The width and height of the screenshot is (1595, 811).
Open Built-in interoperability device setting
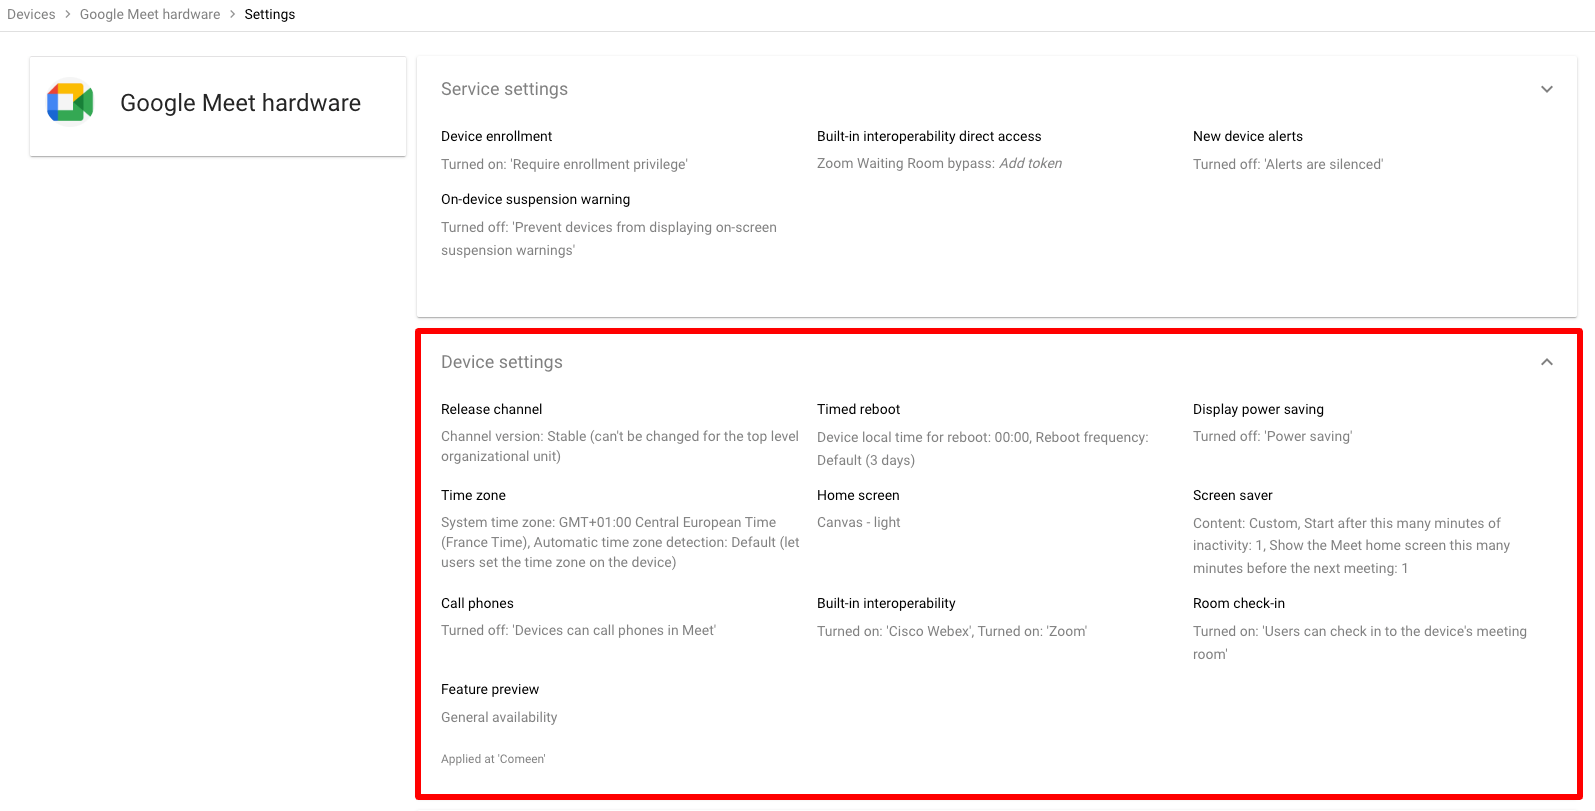point(886,603)
